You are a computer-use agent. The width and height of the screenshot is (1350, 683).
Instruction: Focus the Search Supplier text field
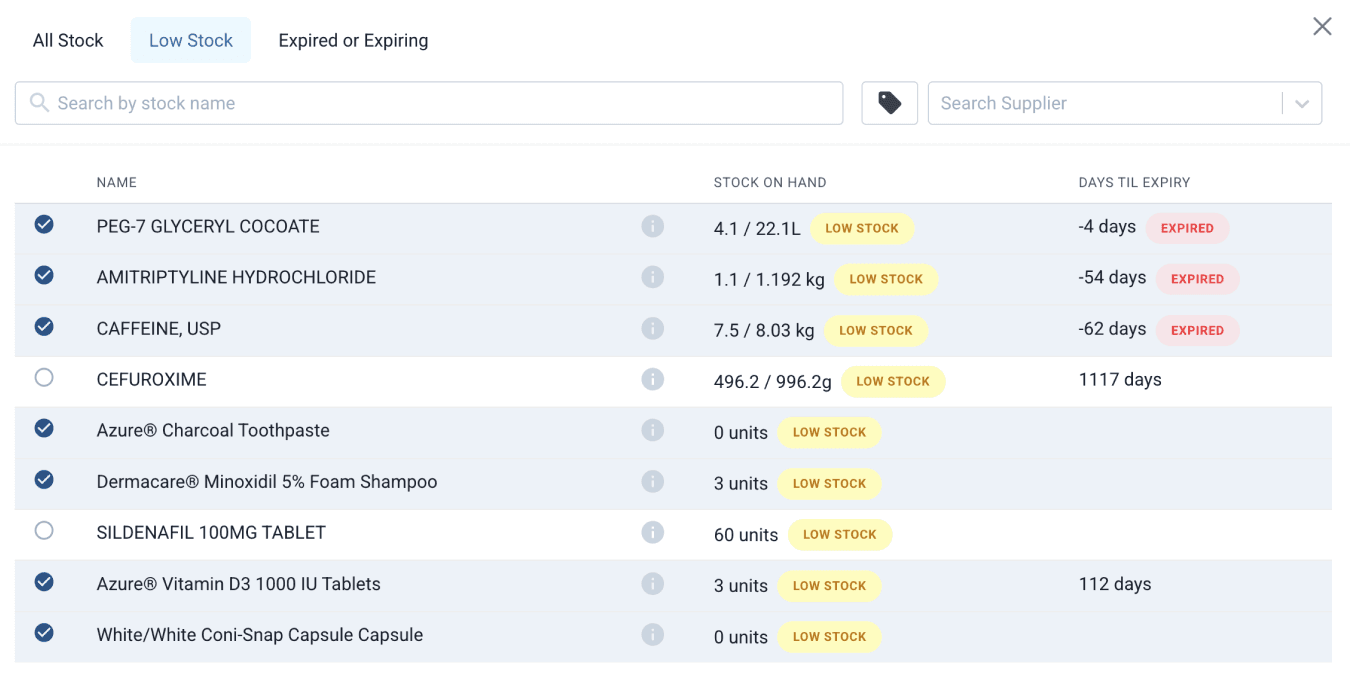pos(1105,103)
